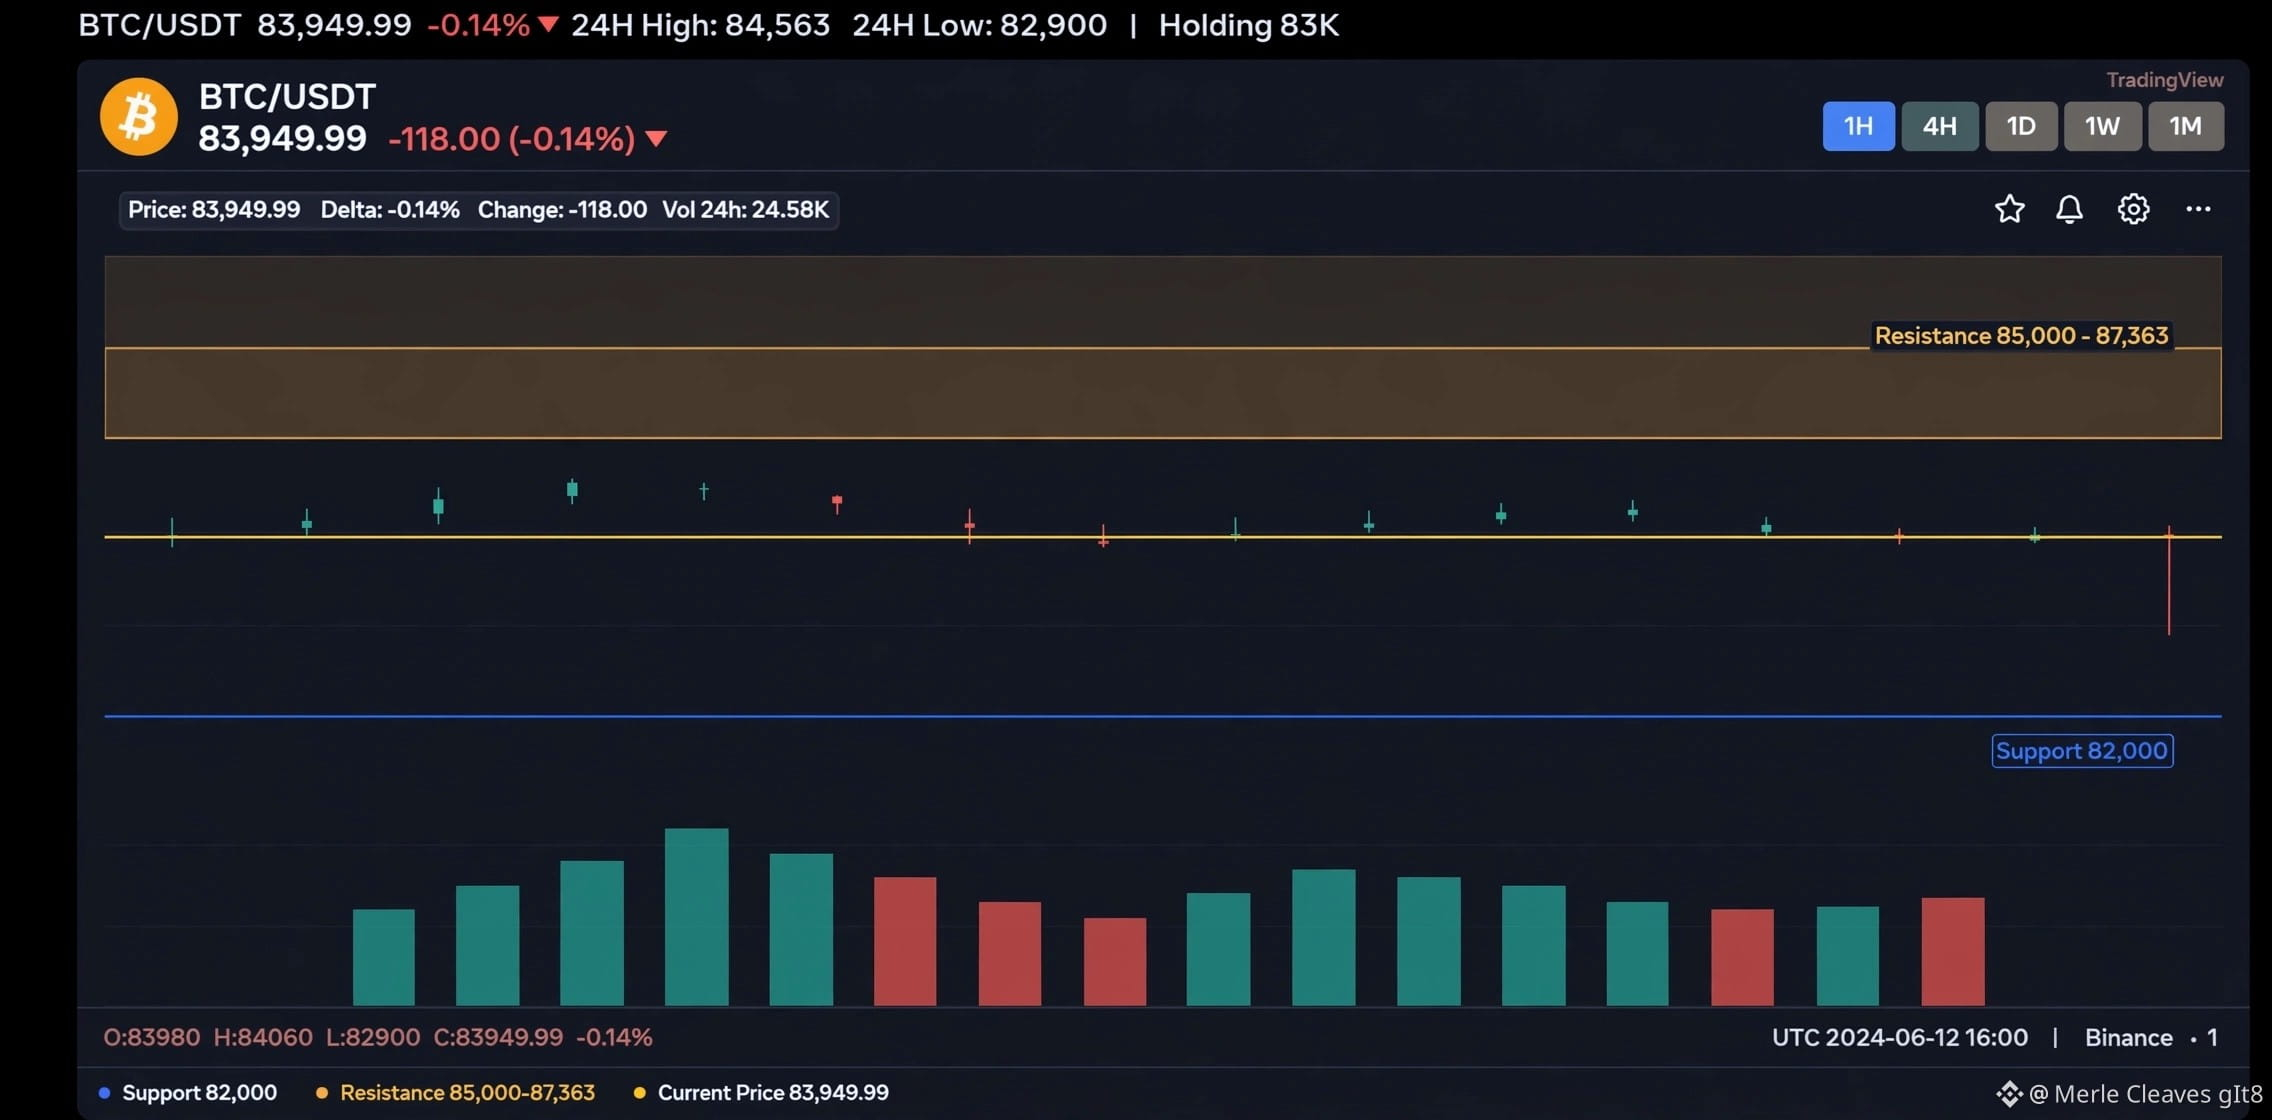Click red triangle next to -118.00 change
2272x1120 pixels.
[x=656, y=139]
